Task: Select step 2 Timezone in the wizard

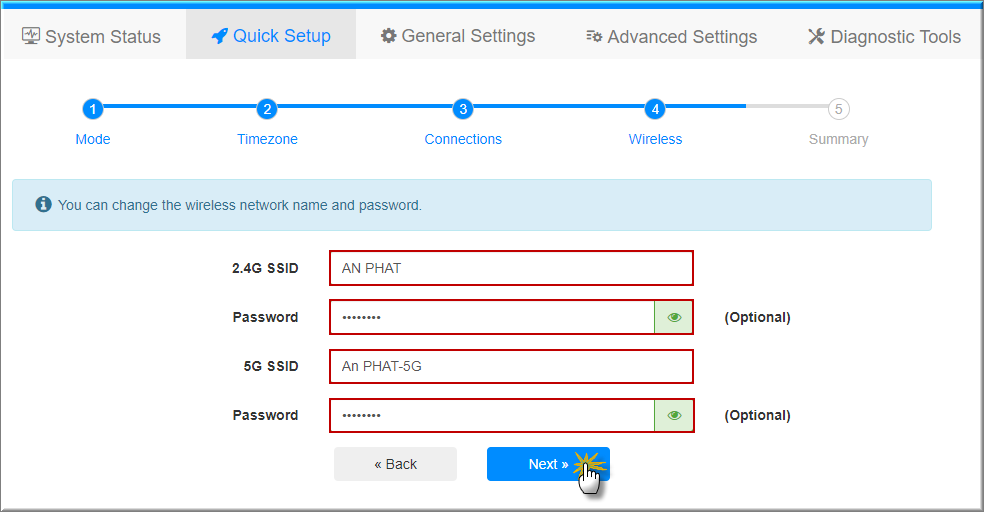Action: coord(266,109)
